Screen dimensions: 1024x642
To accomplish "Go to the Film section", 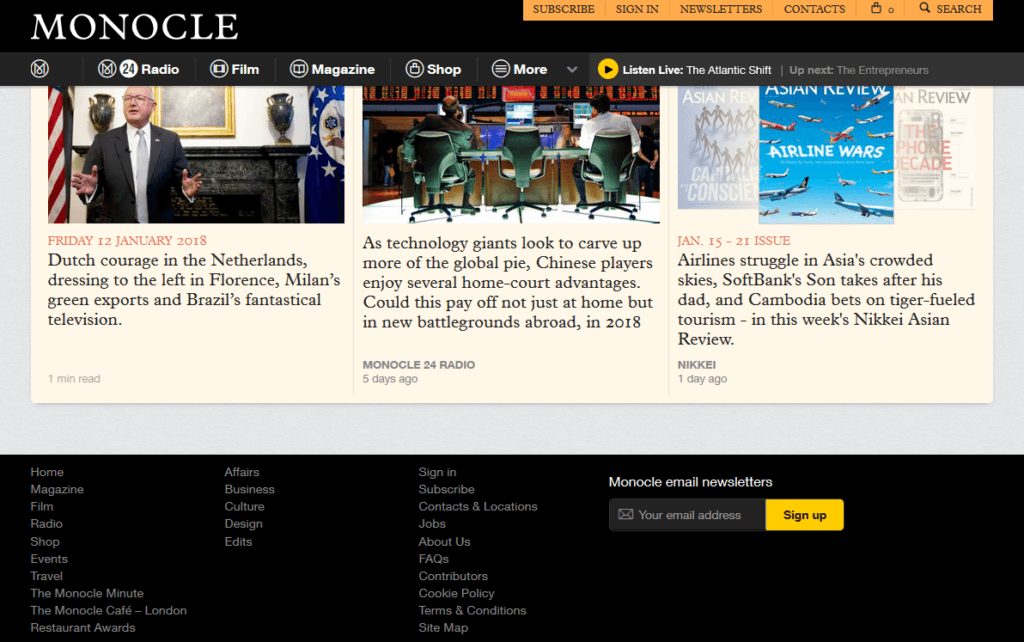I will [234, 69].
